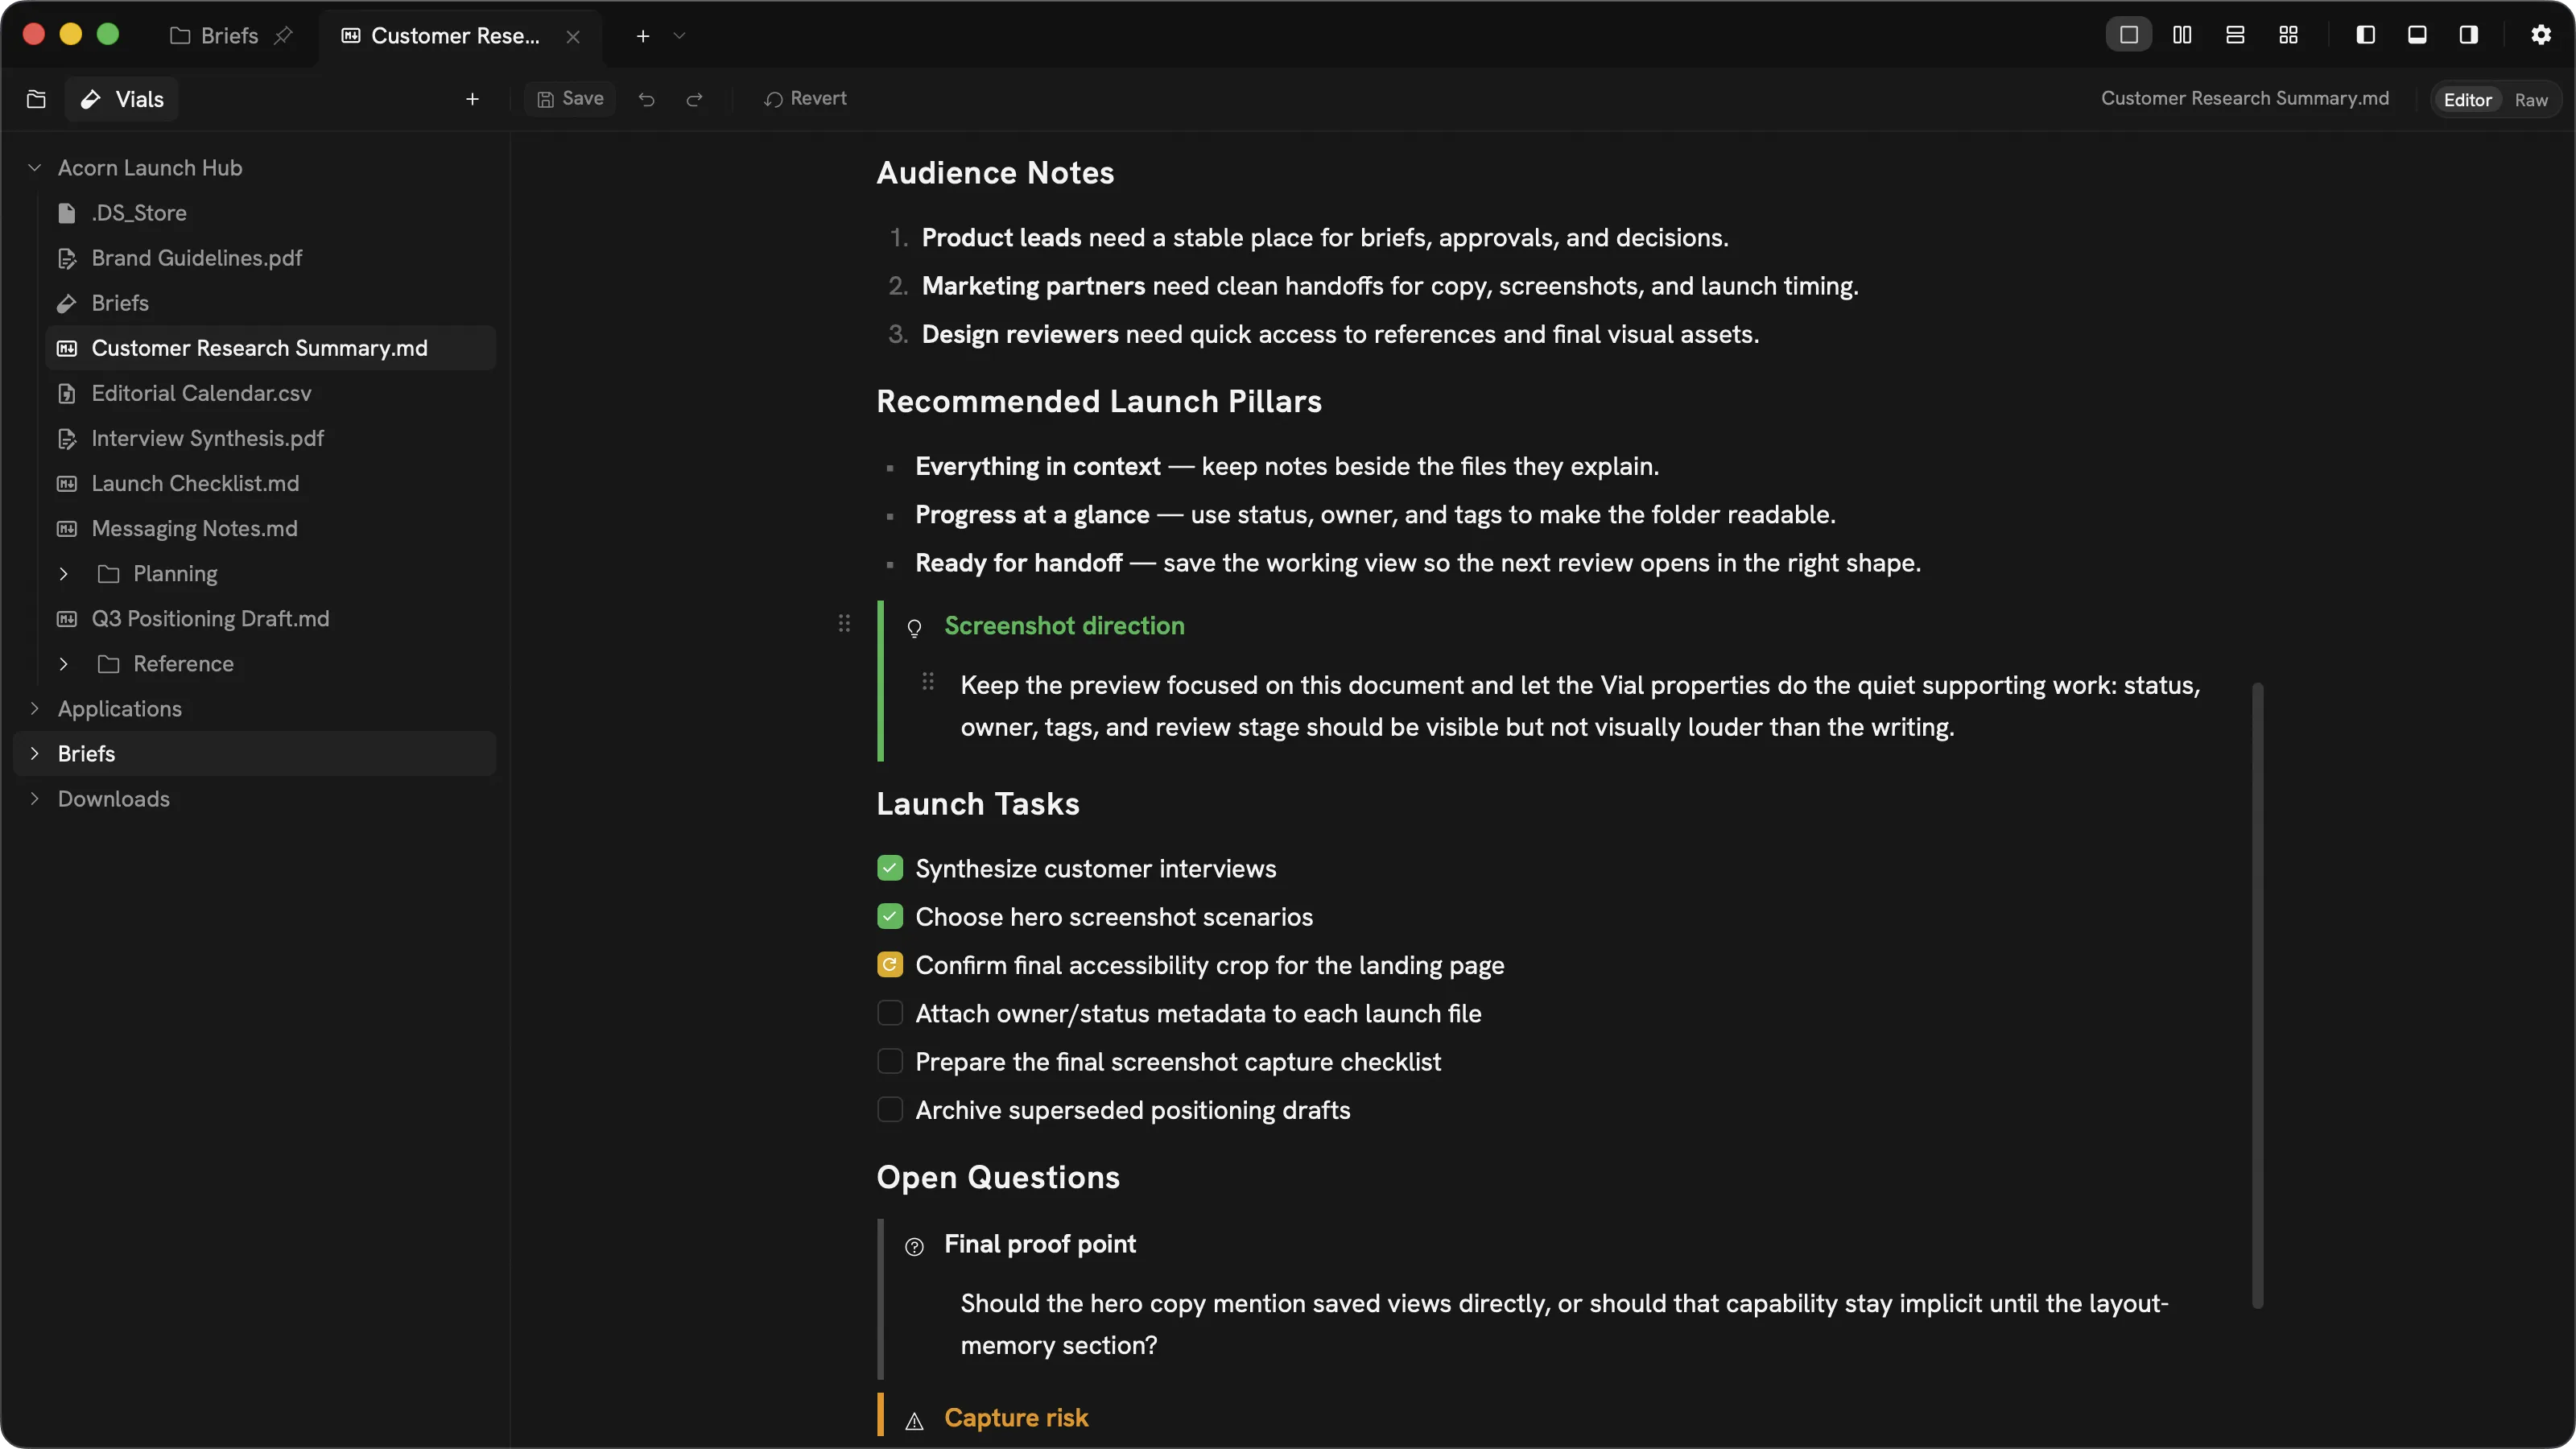Add a new tab with plus icon
The height and width of the screenshot is (1449, 2576).
[643, 36]
